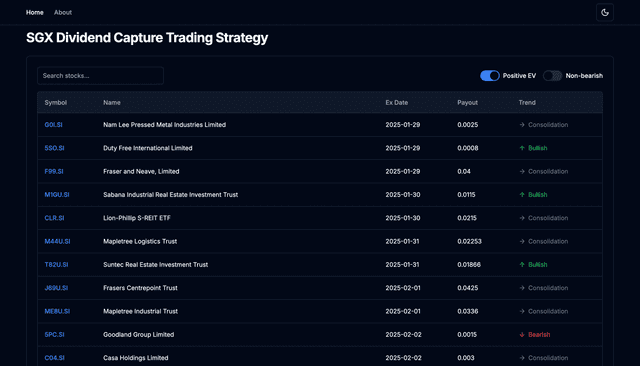Click the Consolidation arrow icon for Lion-Phillip S-REIT ETF

click(522, 218)
